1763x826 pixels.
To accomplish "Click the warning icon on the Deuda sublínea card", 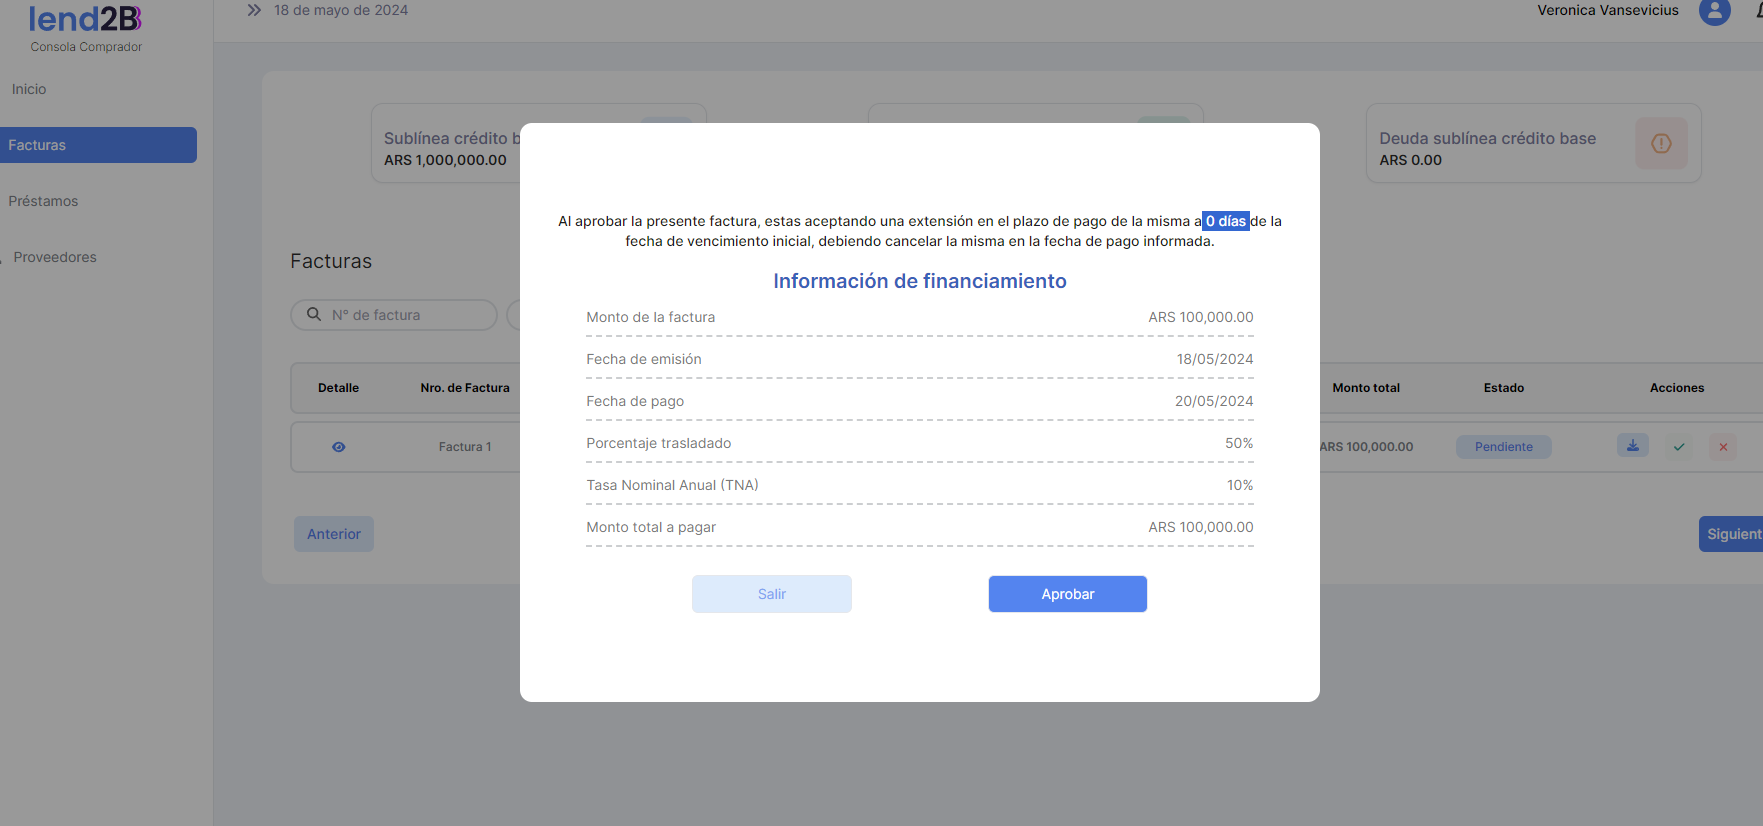I will pyautogui.click(x=1661, y=143).
